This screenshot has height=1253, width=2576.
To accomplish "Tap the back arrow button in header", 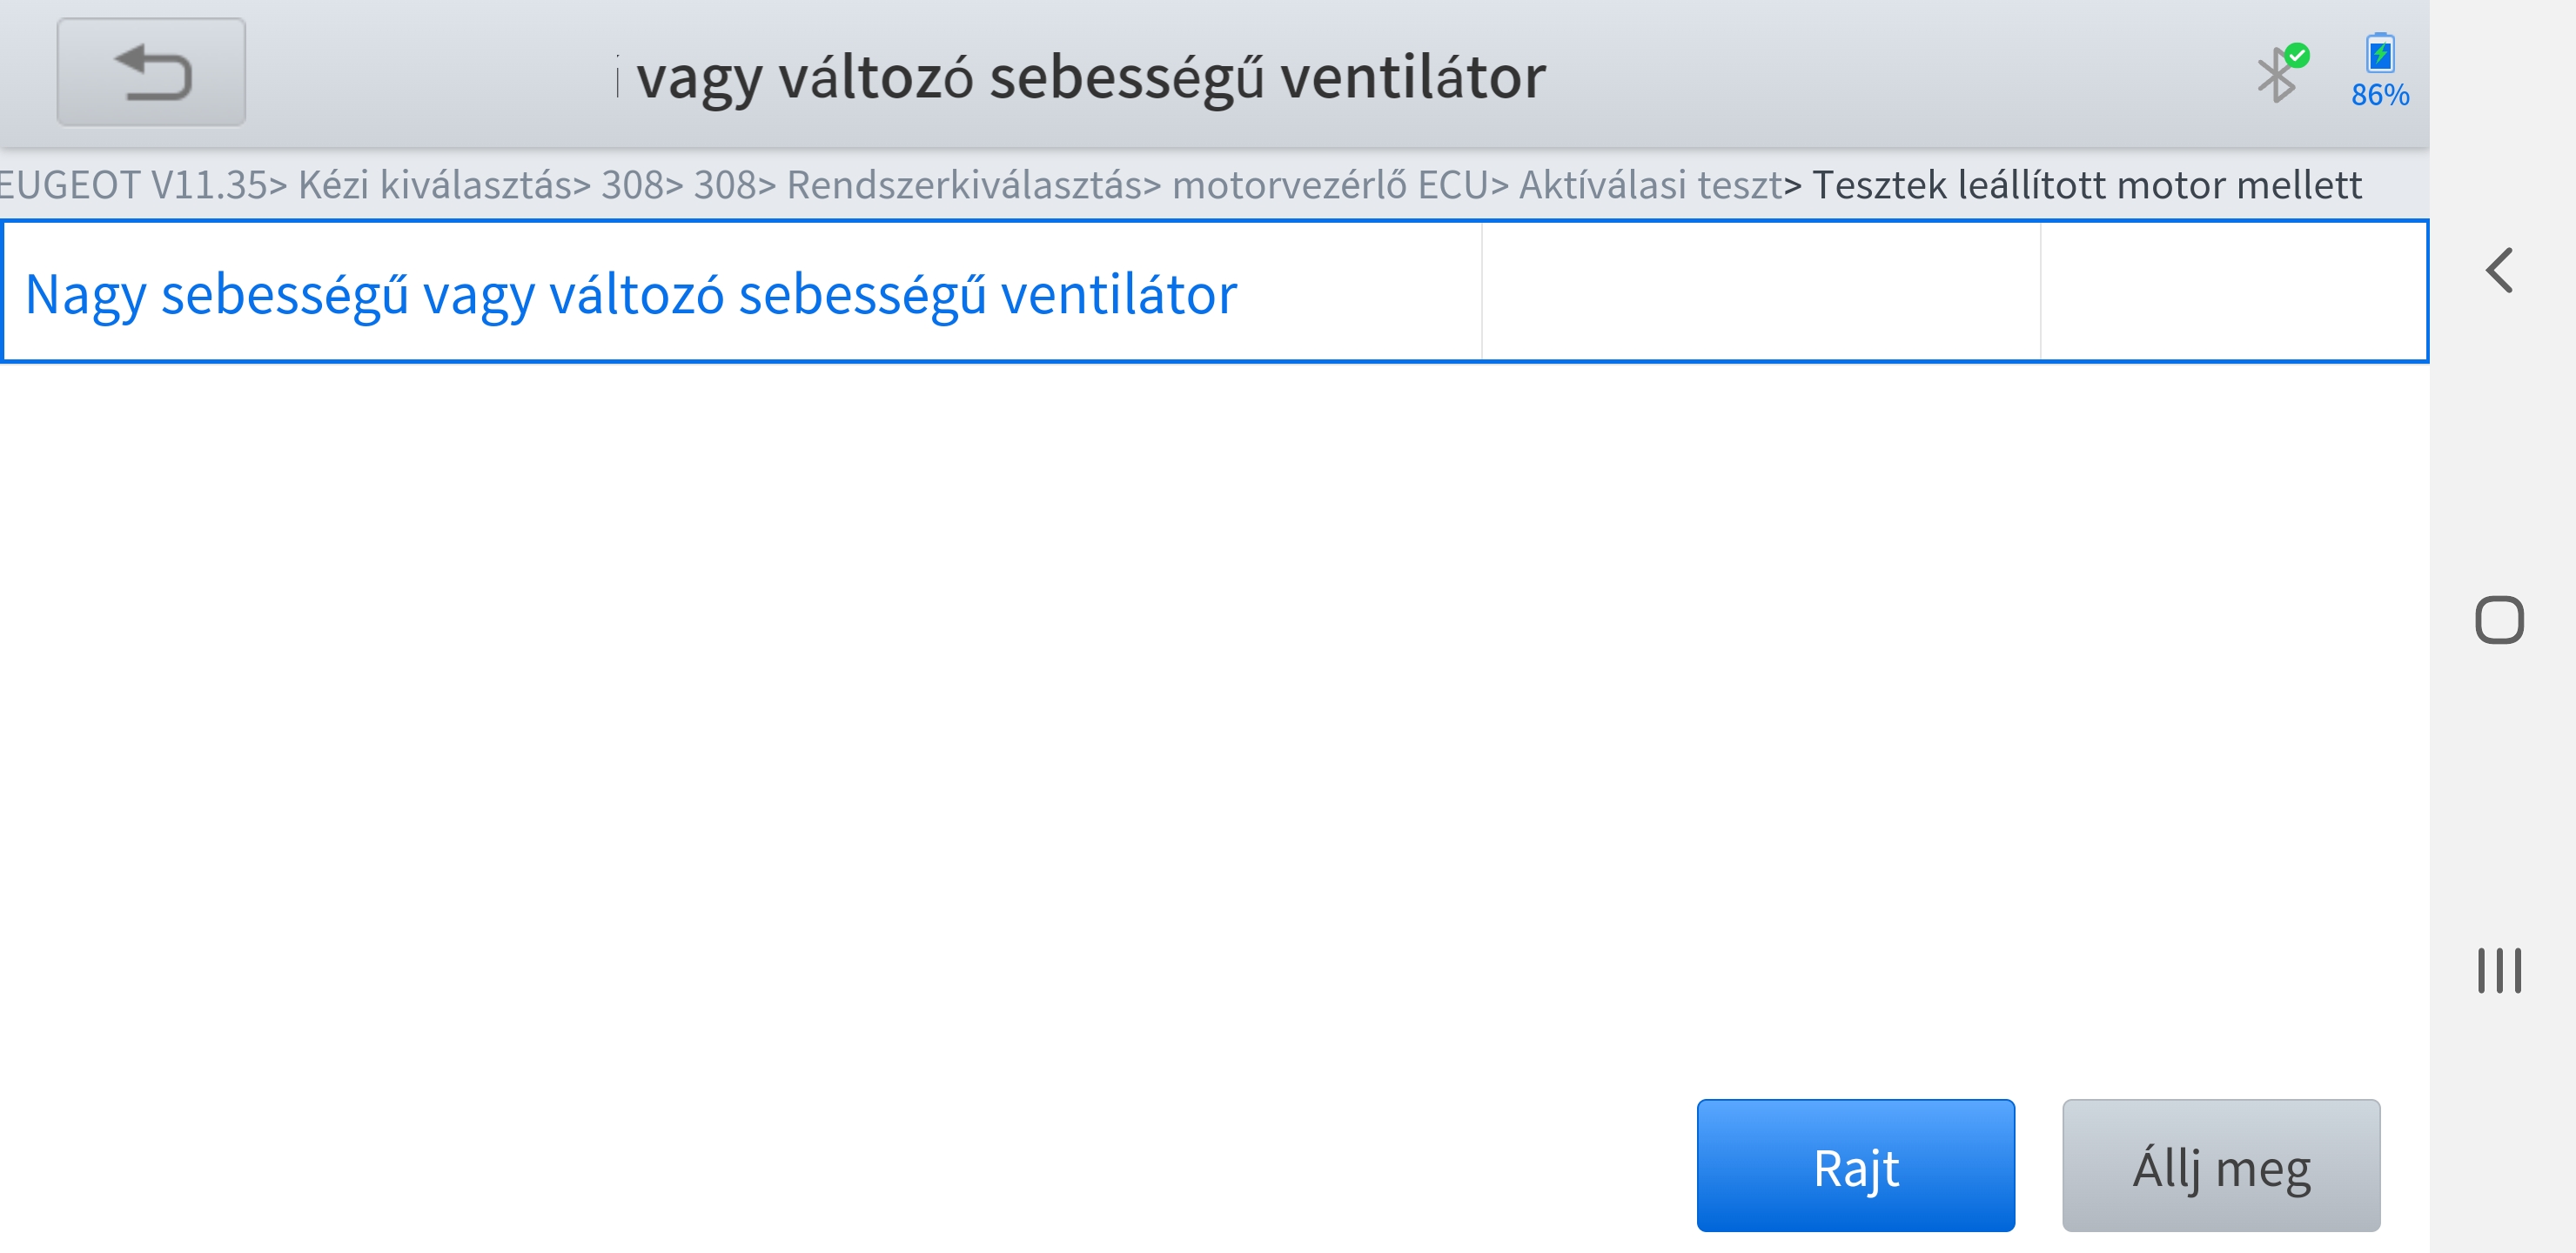I will click(x=151, y=72).
